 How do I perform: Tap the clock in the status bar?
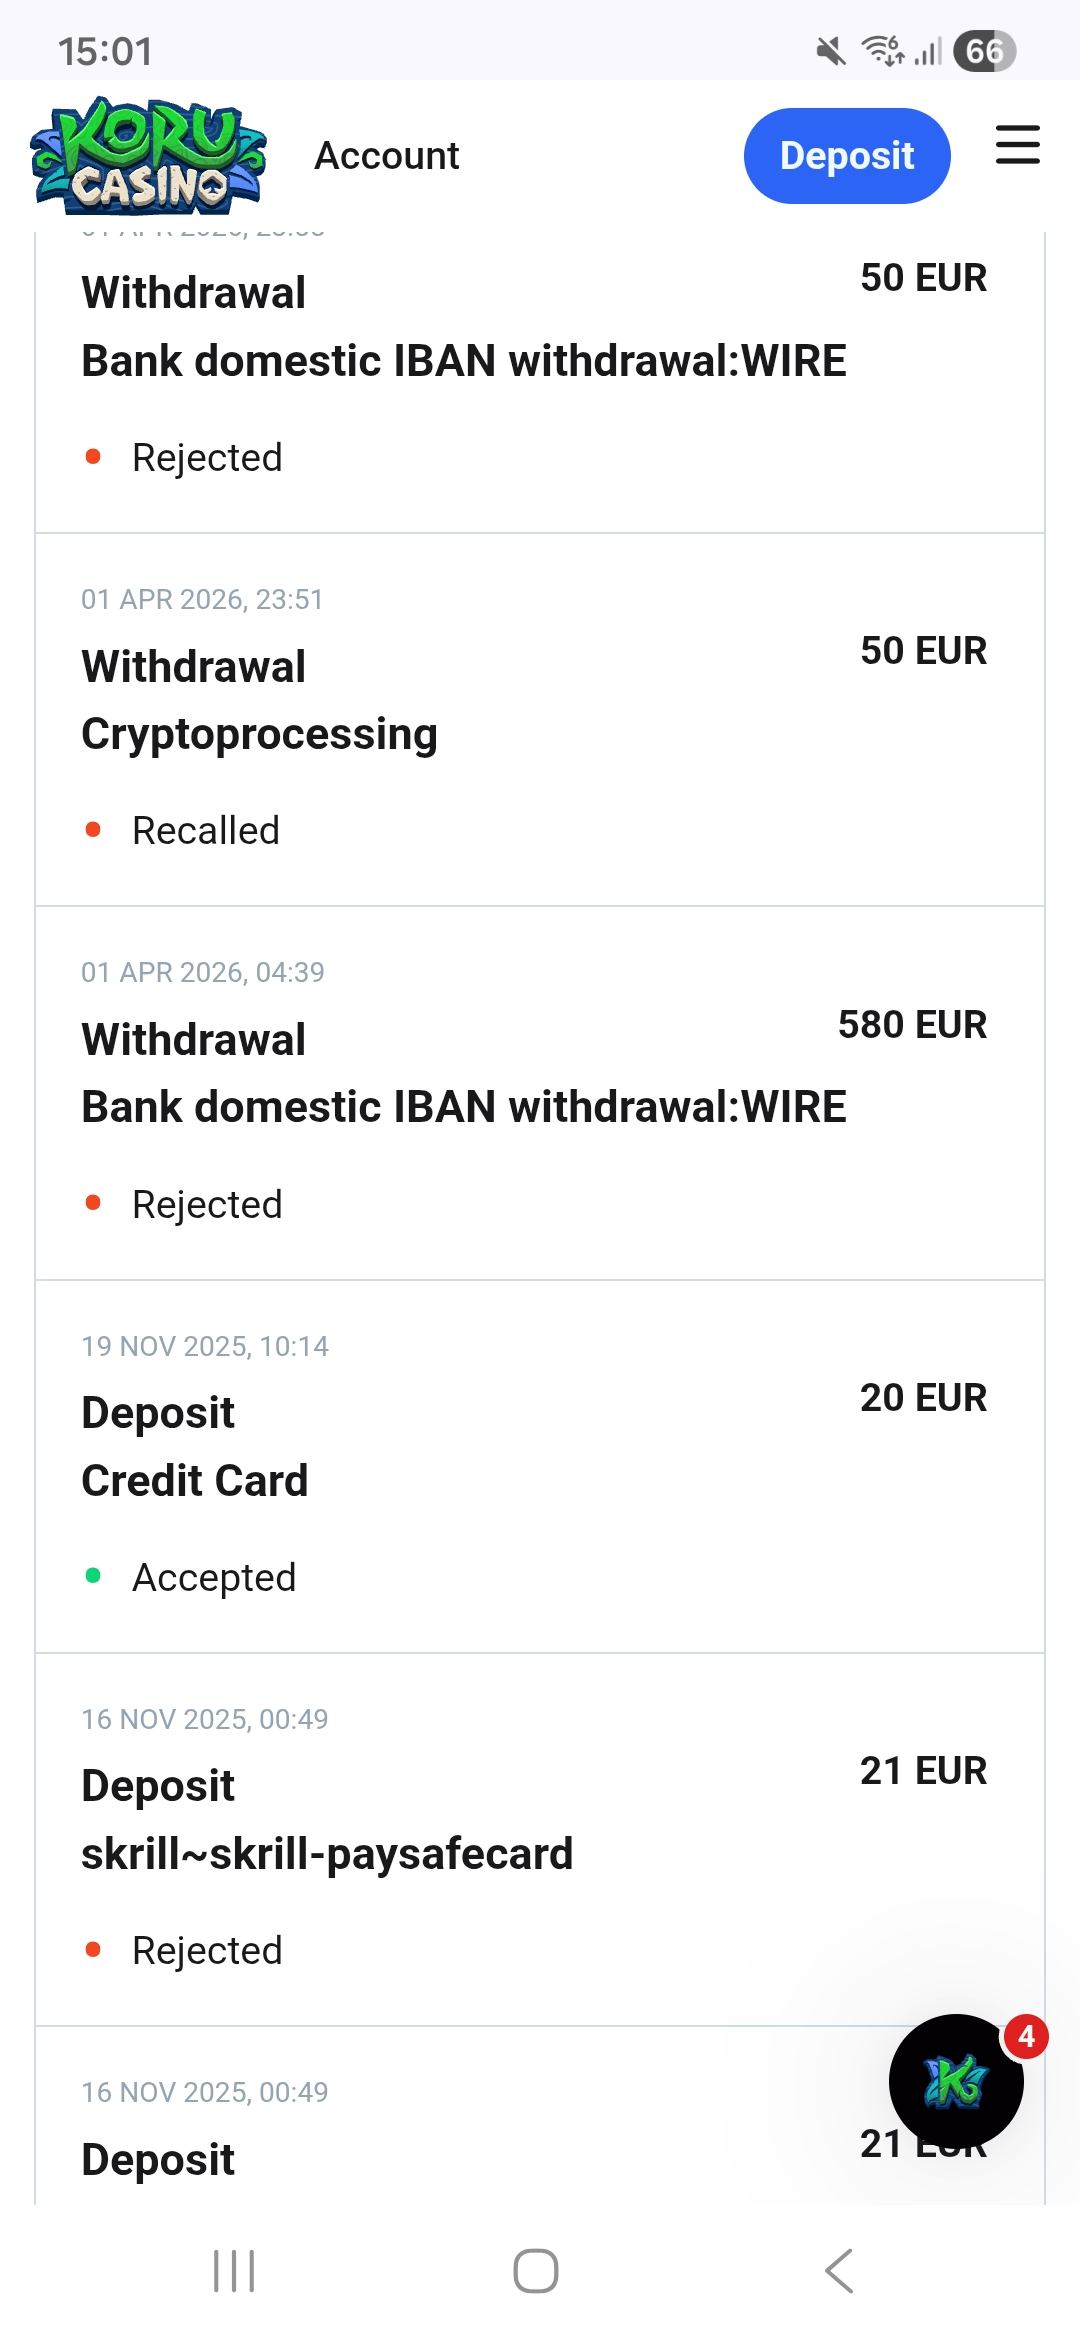[x=105, y=51]
